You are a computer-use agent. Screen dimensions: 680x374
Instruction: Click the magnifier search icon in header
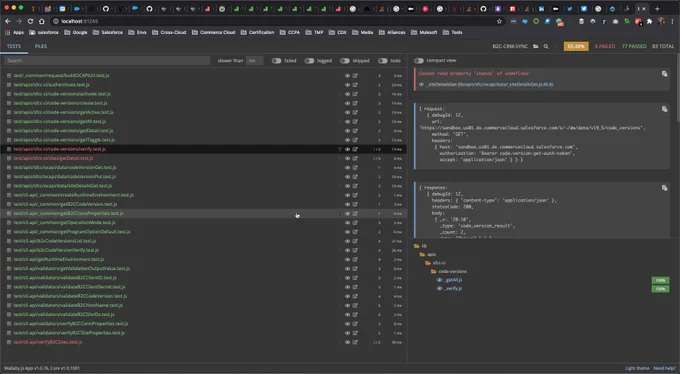[546, 46]
